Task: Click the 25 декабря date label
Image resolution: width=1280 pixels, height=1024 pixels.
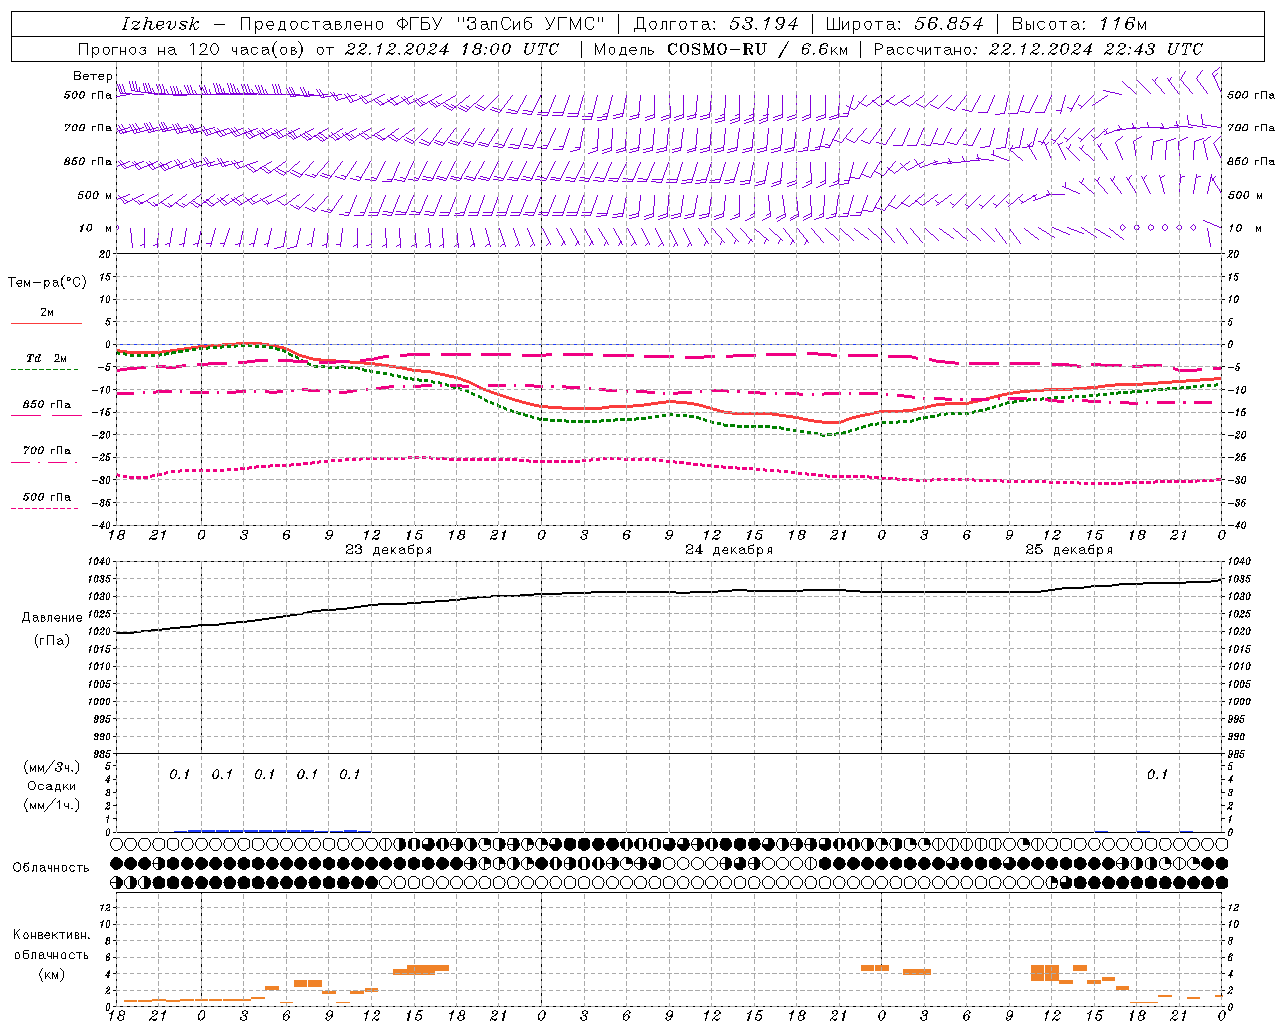Action: point(1069,550)
